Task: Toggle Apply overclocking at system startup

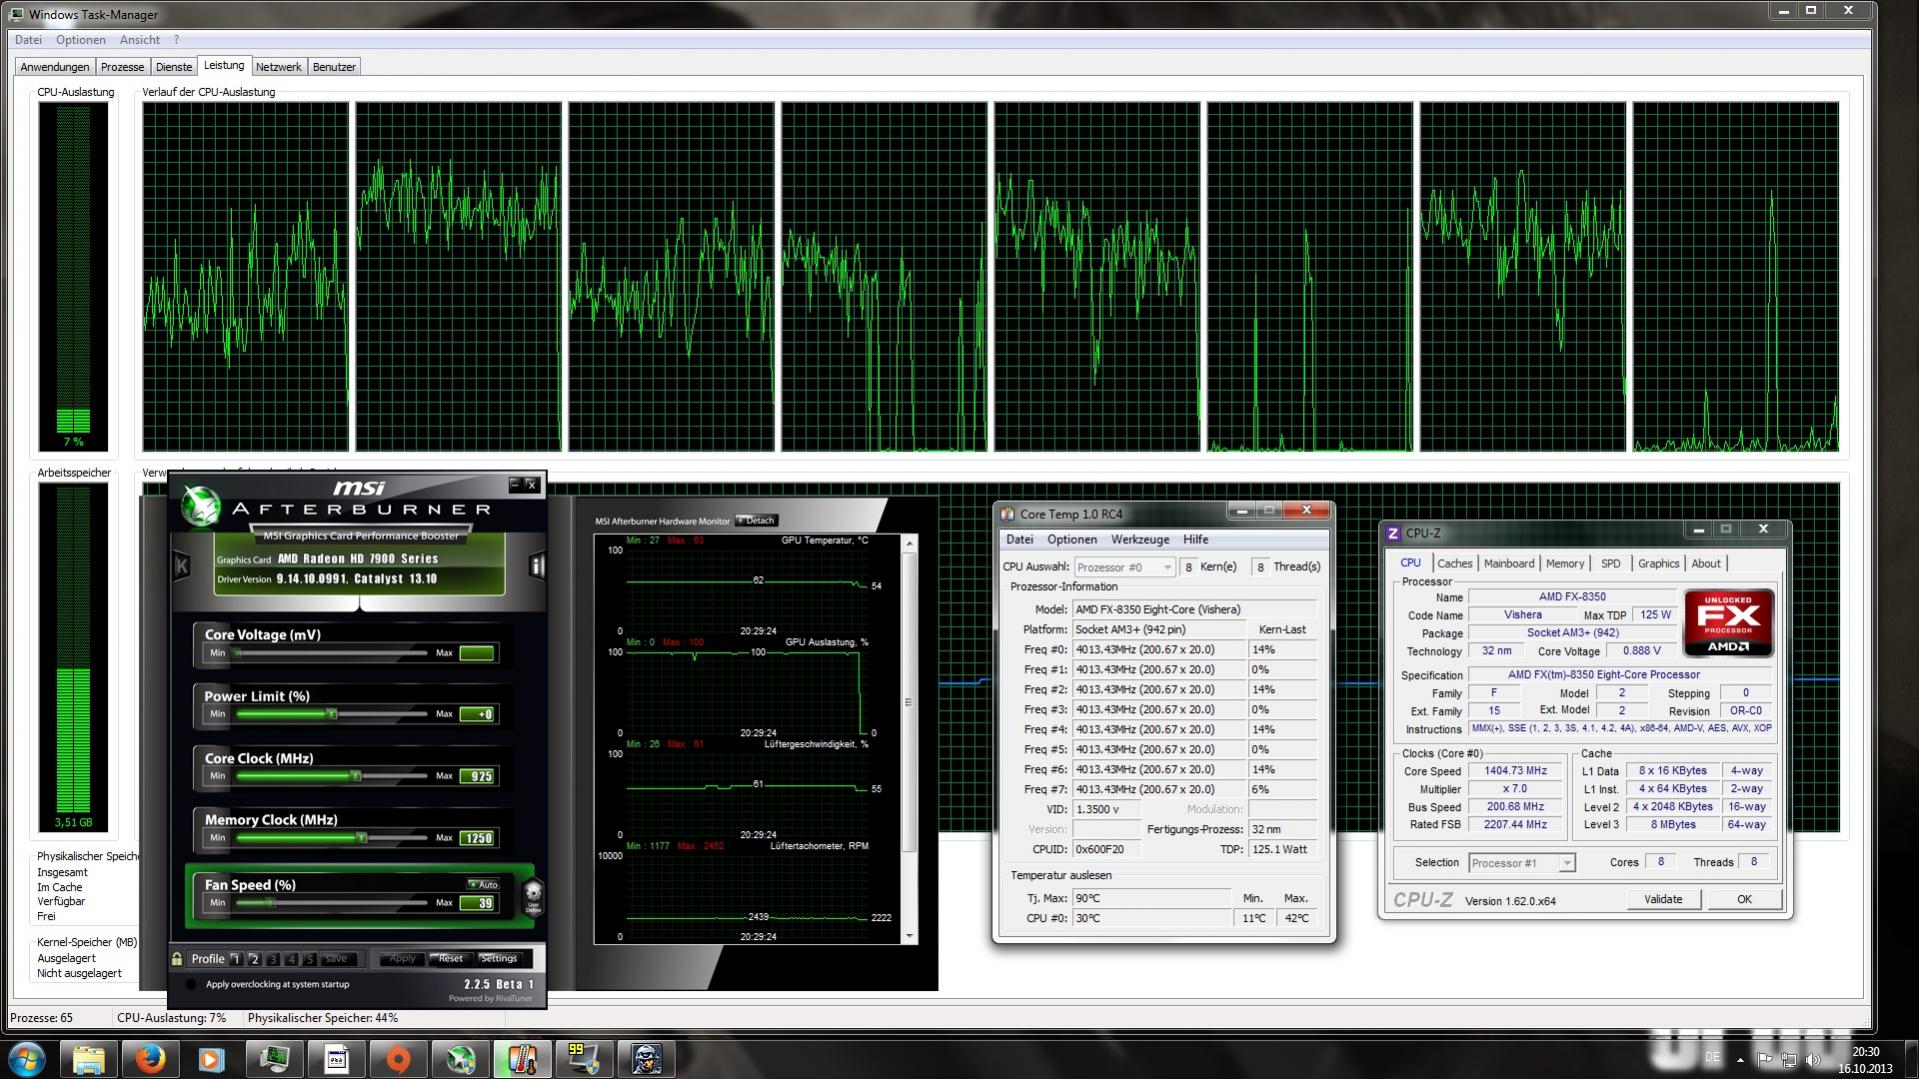Action: [191, 984]
